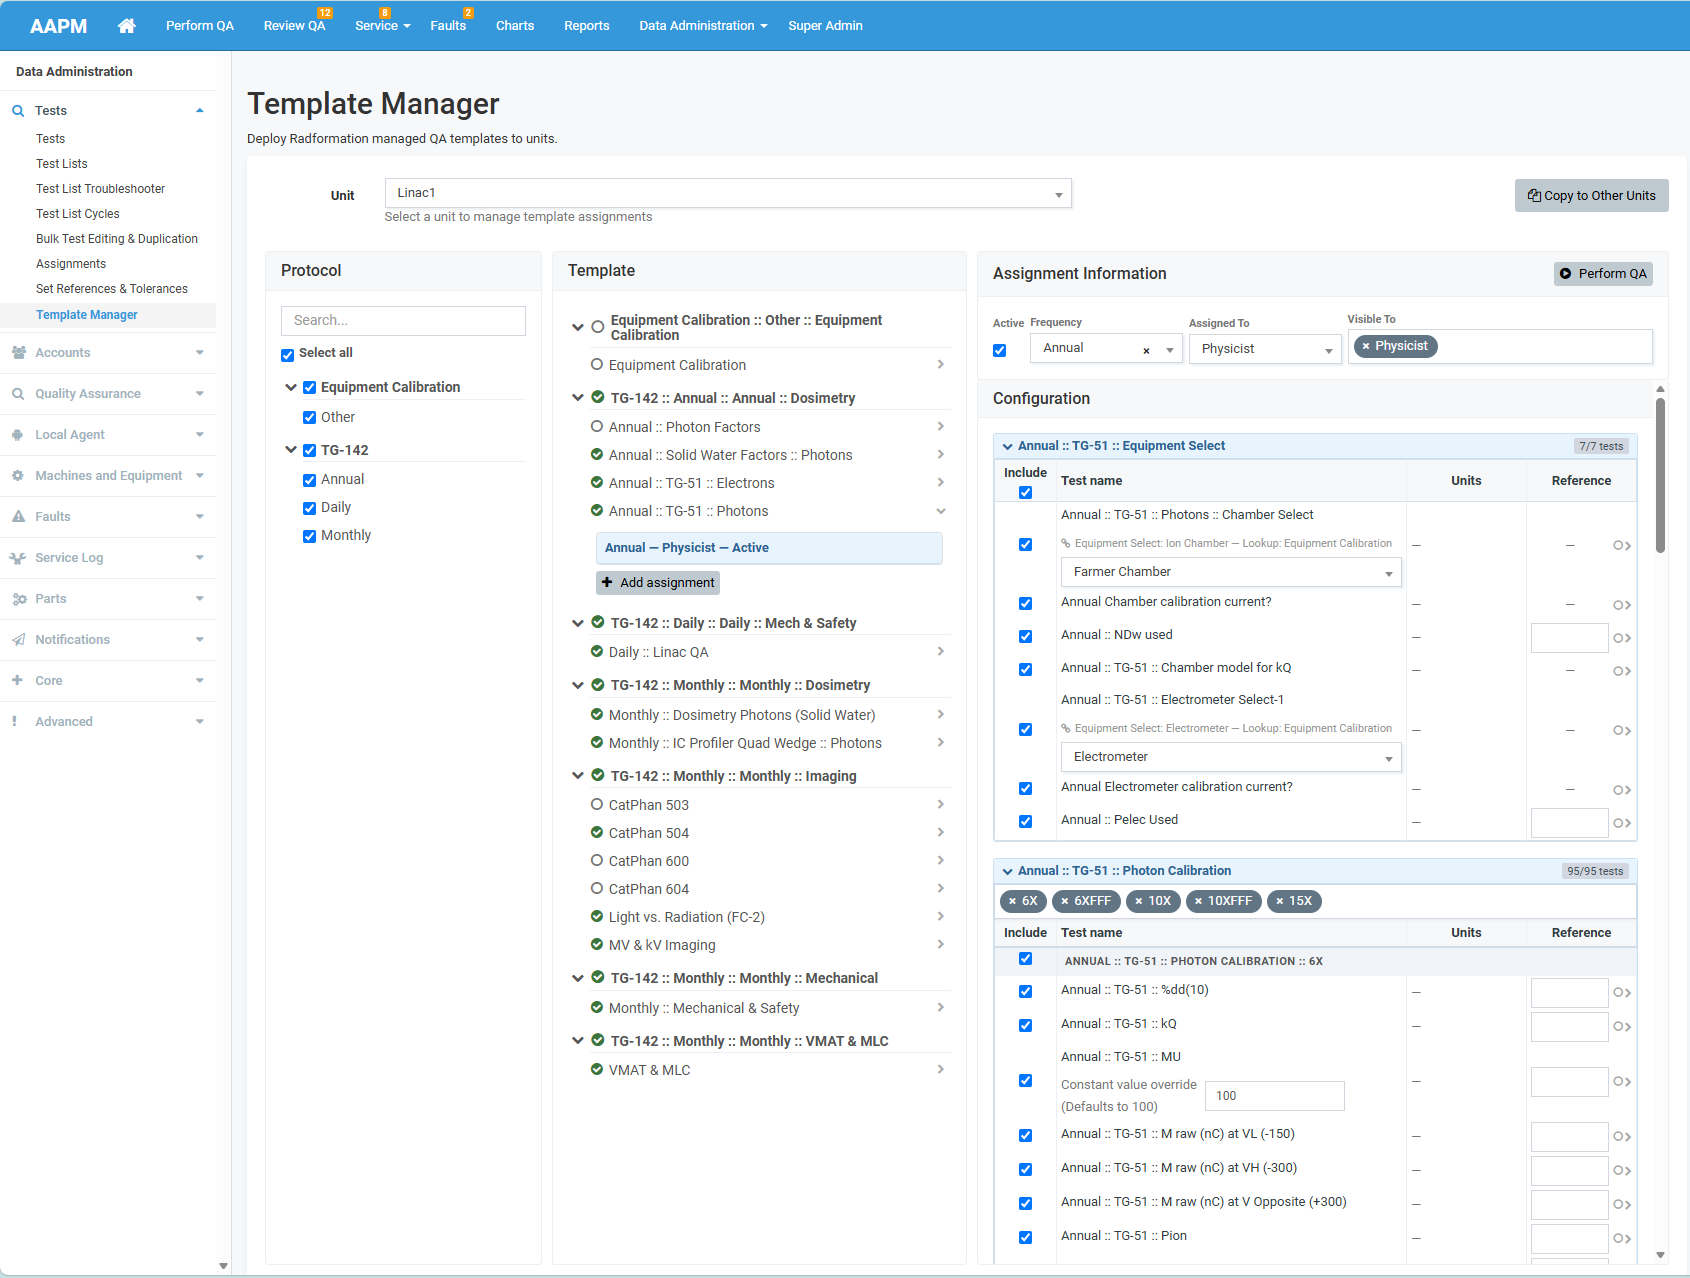
Task: Click the Accounts users icon in sidebar
Action: (x=18, y=352)
